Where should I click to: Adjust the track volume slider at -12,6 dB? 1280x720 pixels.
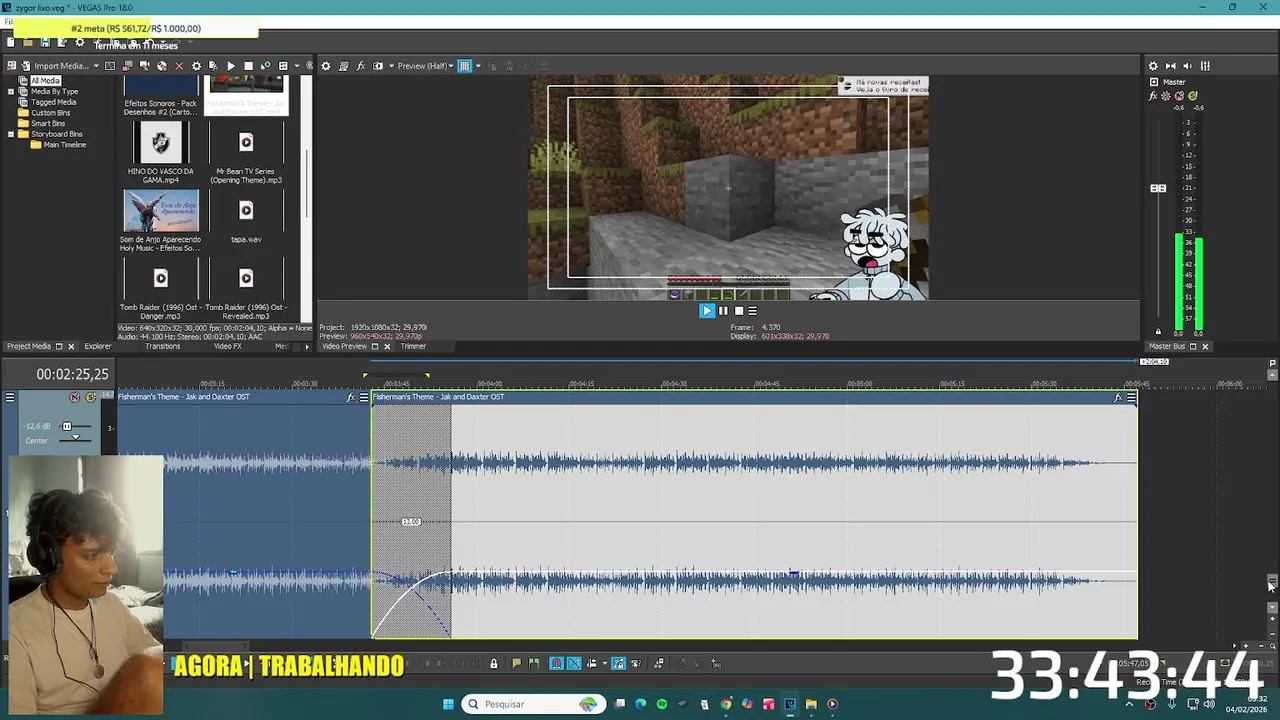click(x=67, y=426)
